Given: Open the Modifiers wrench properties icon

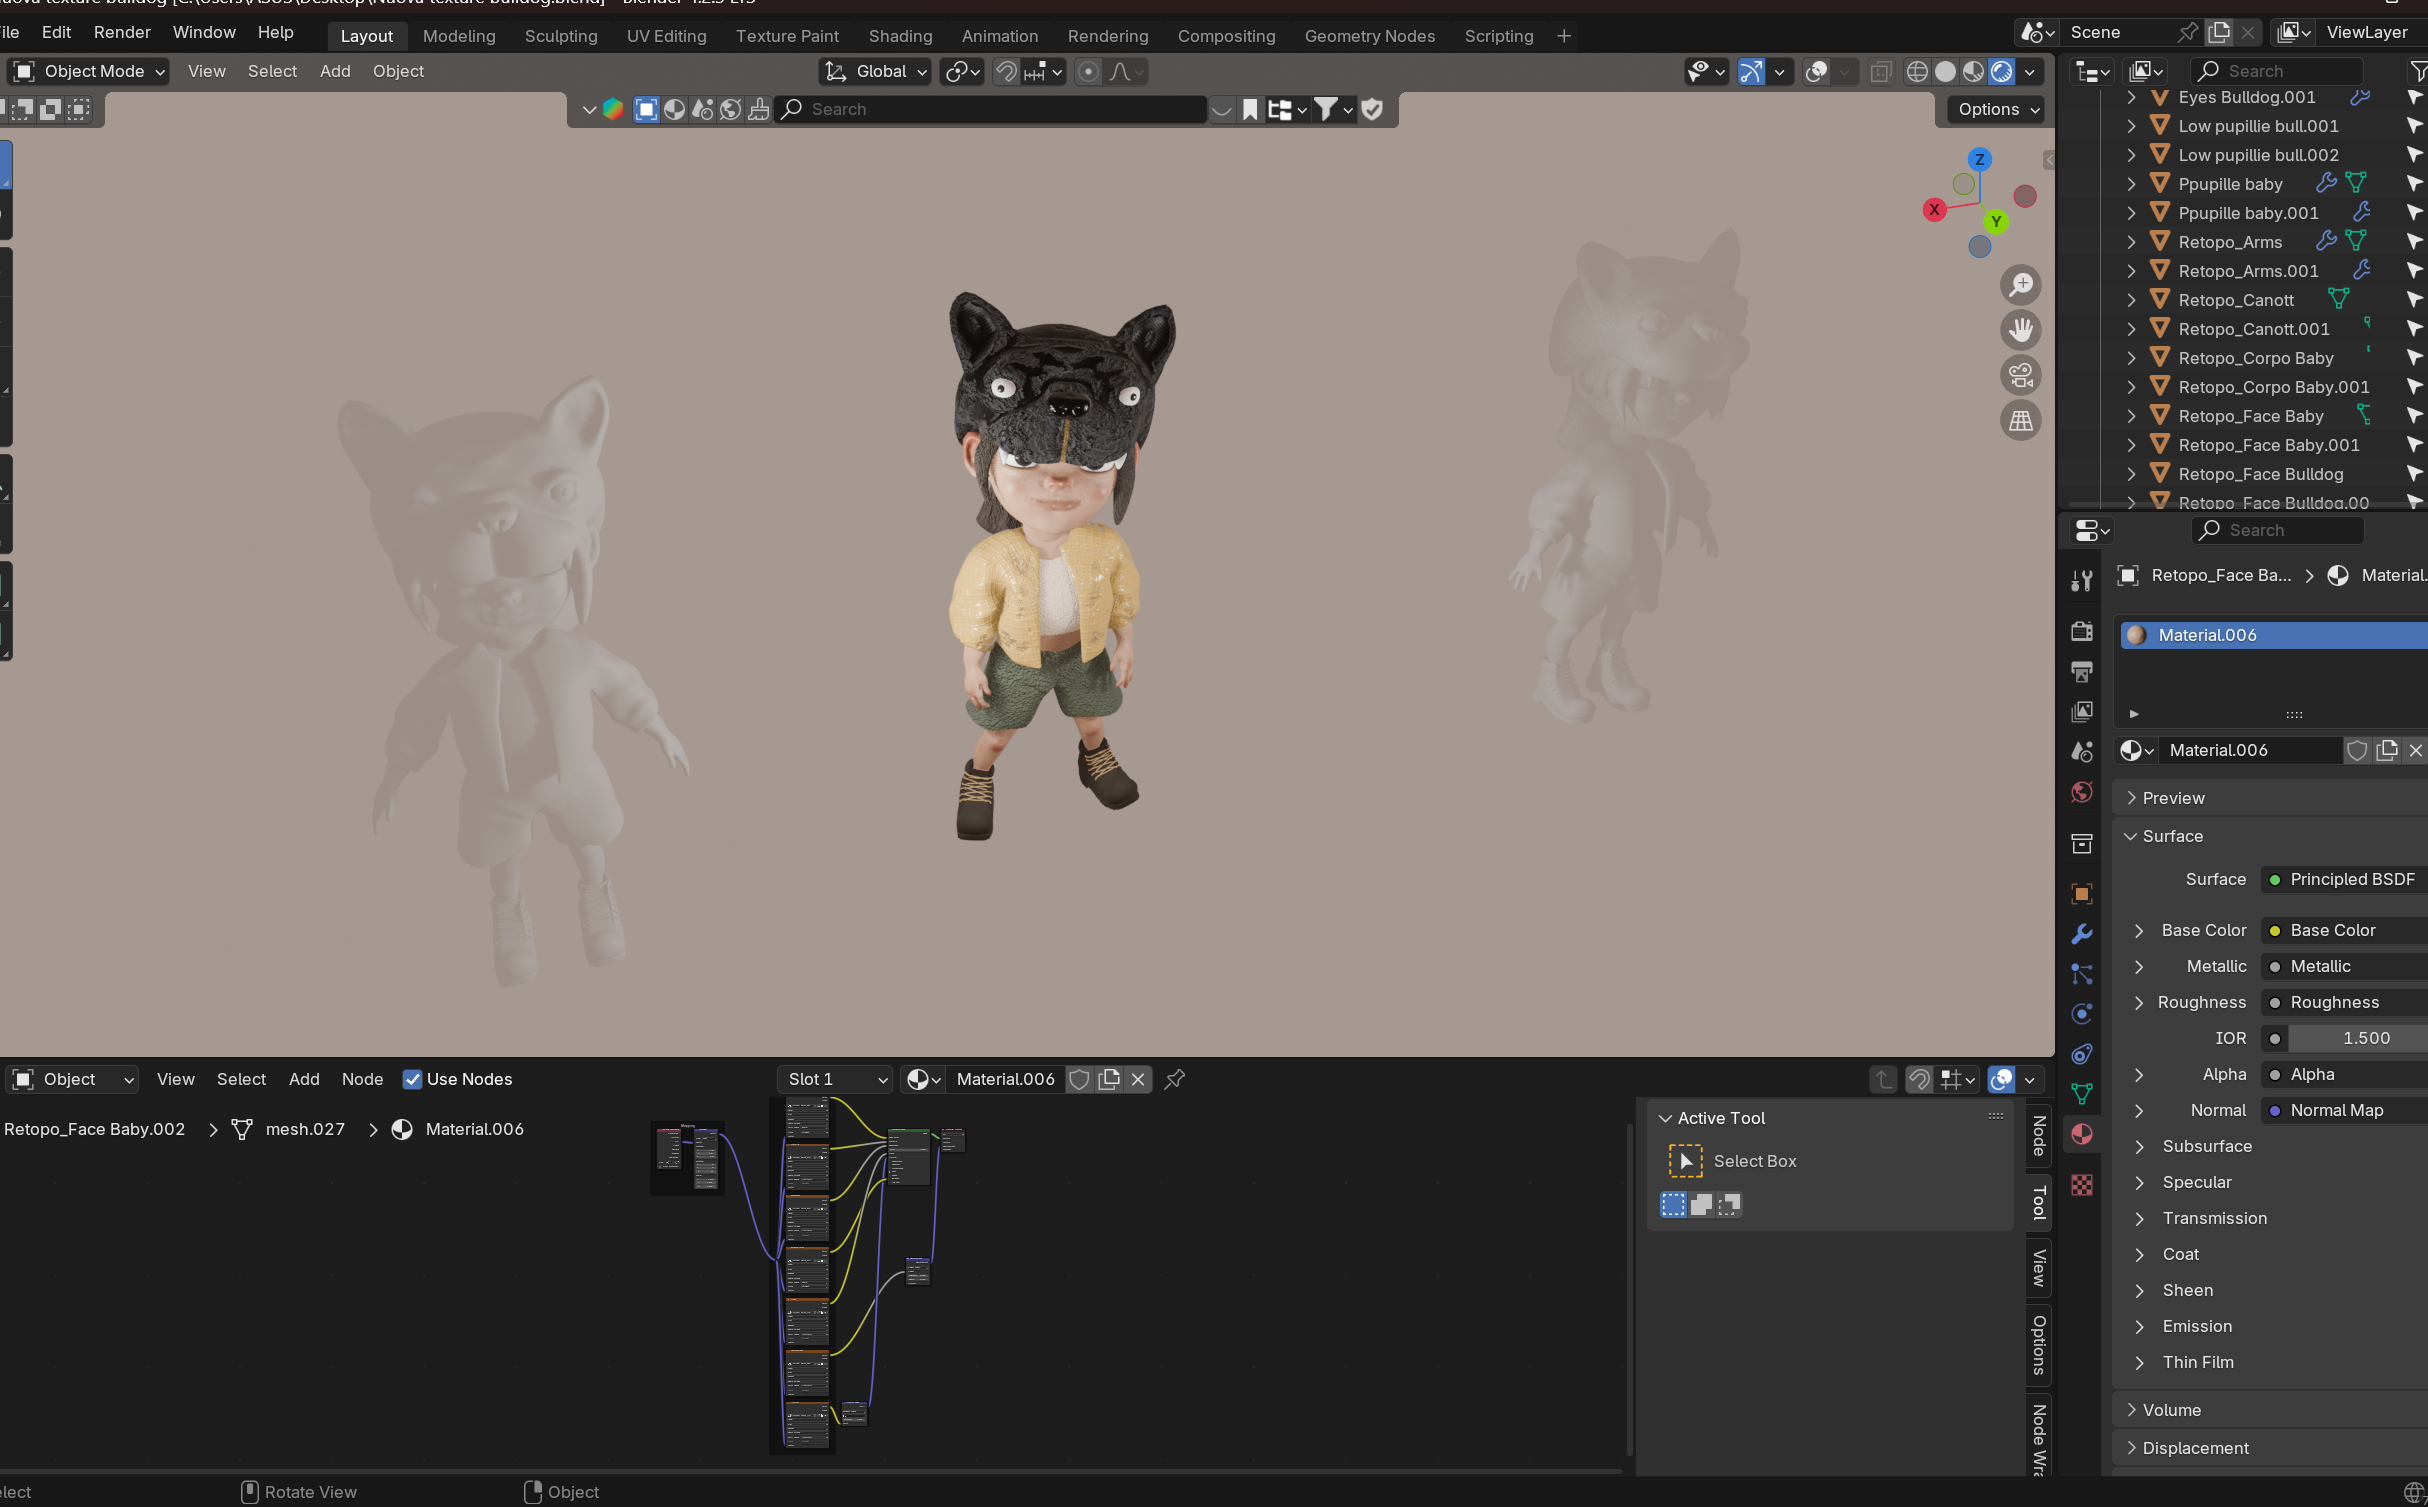Looking at the screenshot, I should tap(2082, 934).
